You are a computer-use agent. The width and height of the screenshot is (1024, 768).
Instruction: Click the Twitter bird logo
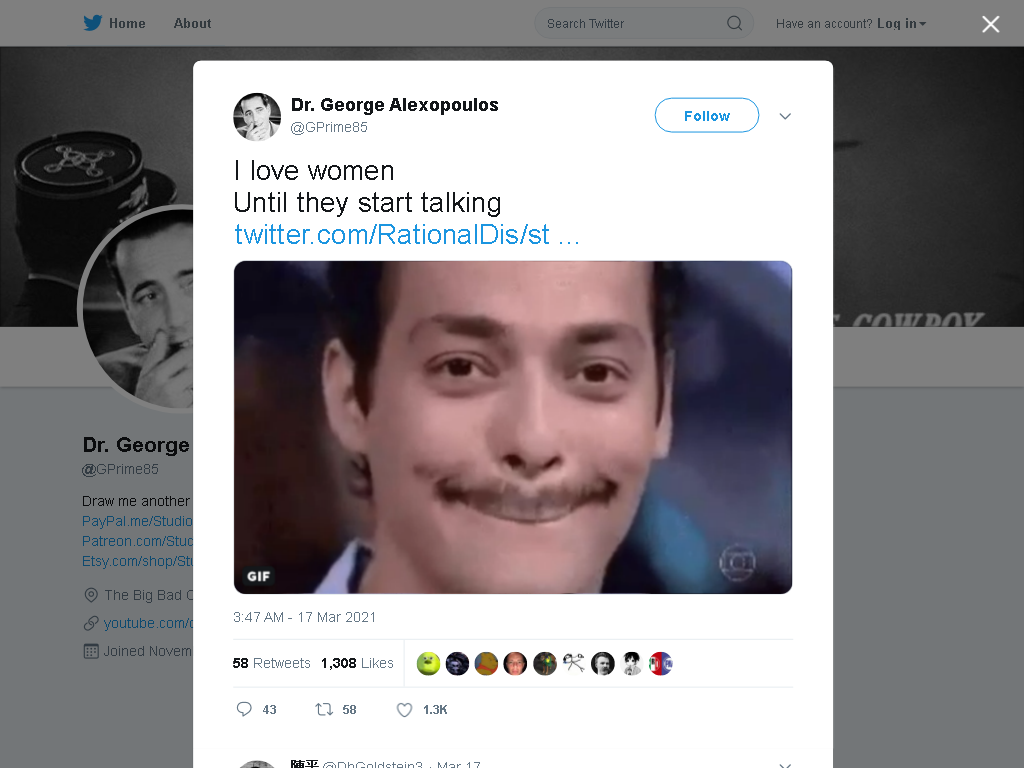click(92, 24)
